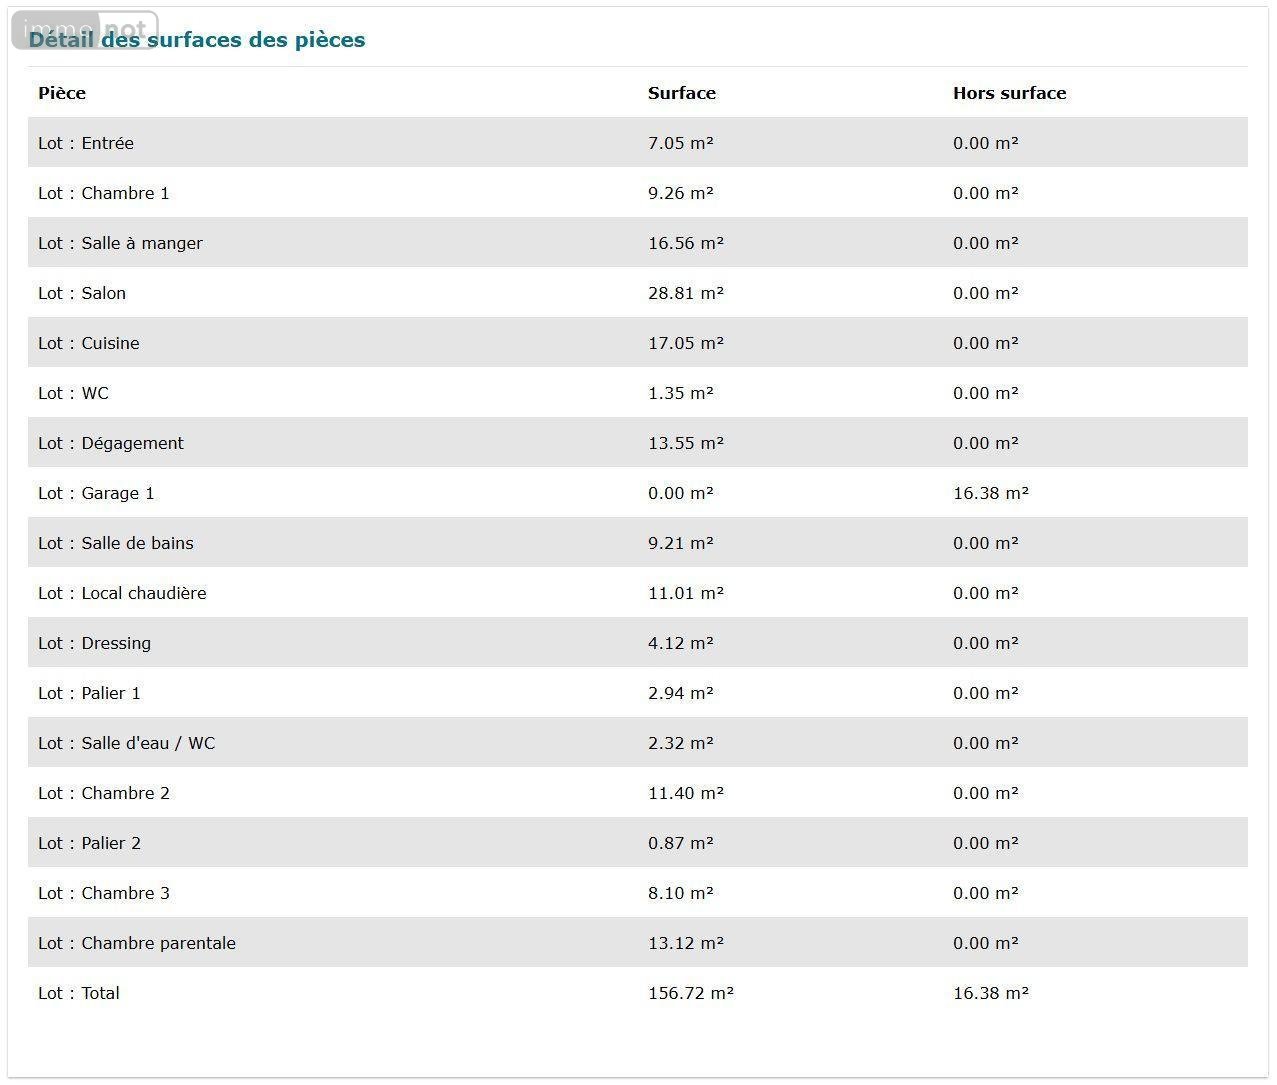Screen dimensions: 1277x1085
Task: Click the 'Lot : Local chaudière' row label
Action: click(122, 593)
